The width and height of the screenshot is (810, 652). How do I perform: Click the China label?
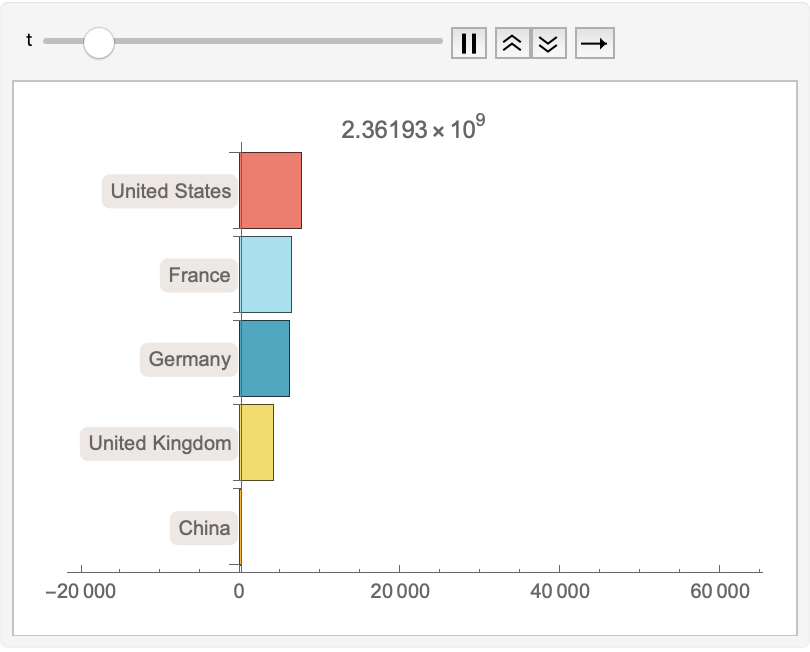(203, 527)
